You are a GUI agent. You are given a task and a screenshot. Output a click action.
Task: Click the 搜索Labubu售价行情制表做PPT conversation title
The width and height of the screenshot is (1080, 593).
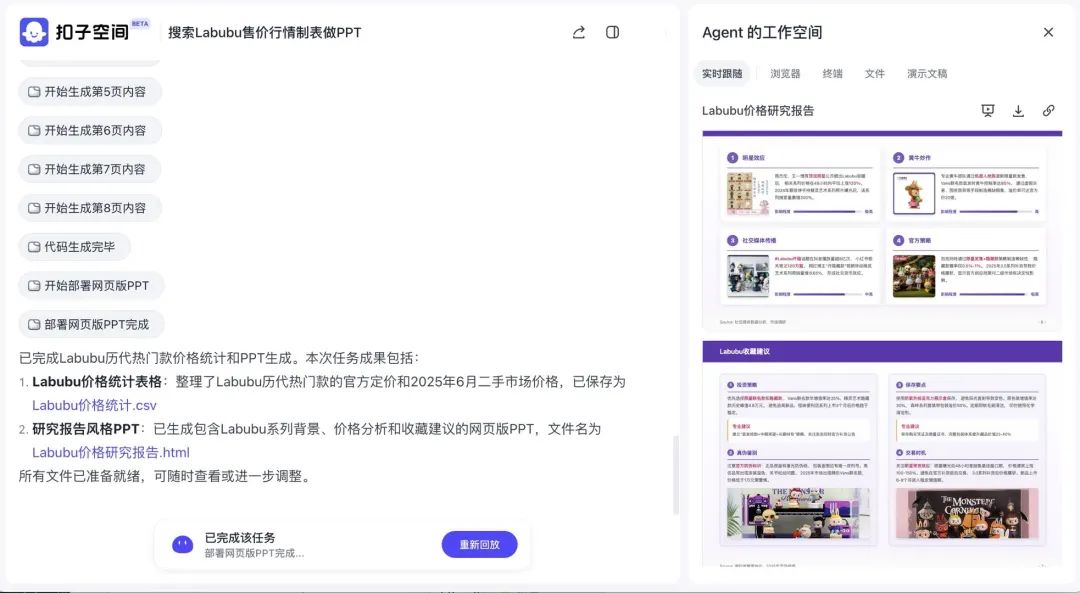click(x=264, y=32)
